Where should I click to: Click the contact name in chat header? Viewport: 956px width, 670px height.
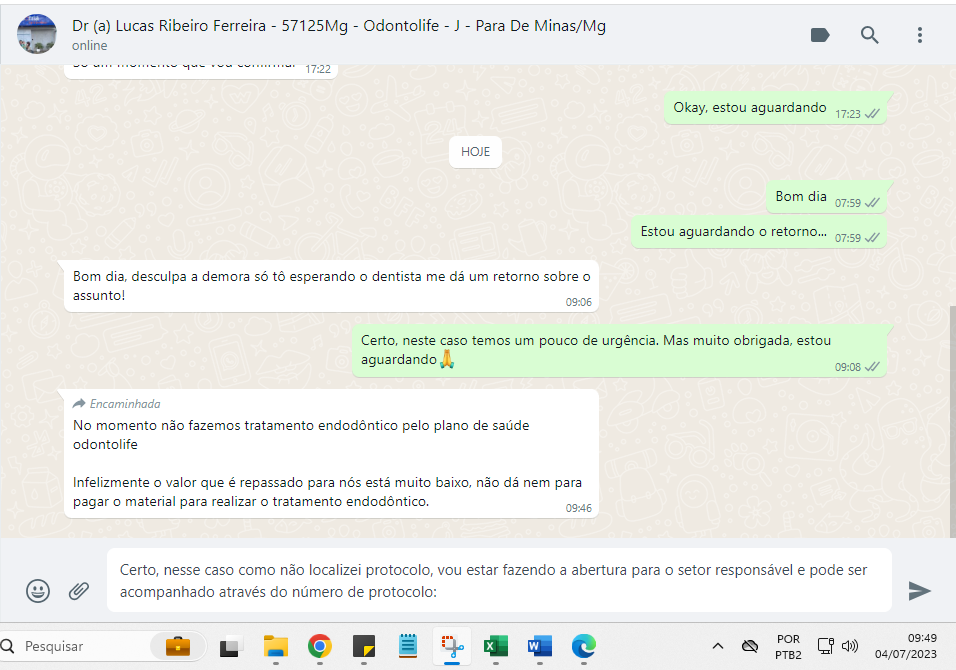pyautogui.click(x=339, y=26)
